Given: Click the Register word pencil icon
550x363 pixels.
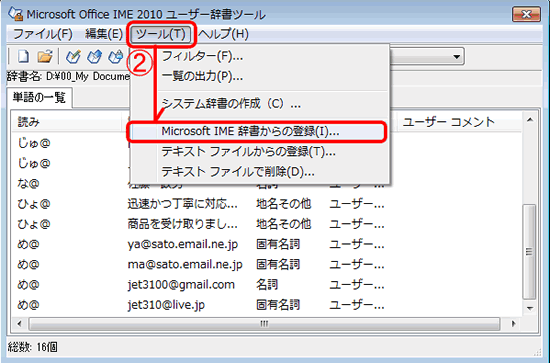Looking at the screenshot, I should click(73, 56).
